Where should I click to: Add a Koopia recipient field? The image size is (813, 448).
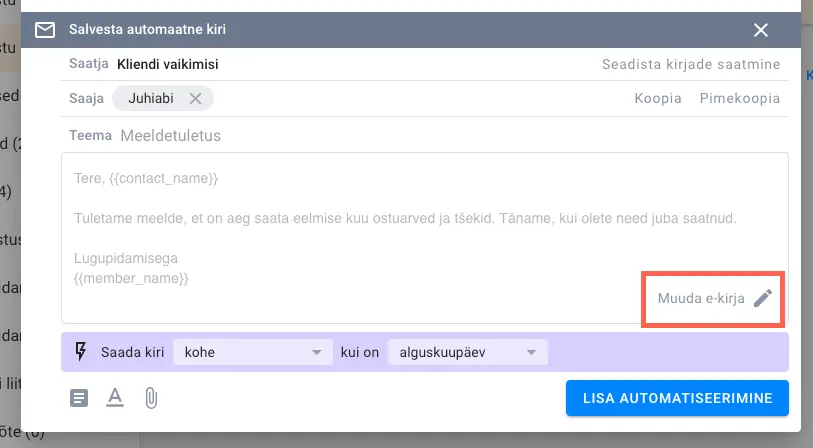point(658,99)
